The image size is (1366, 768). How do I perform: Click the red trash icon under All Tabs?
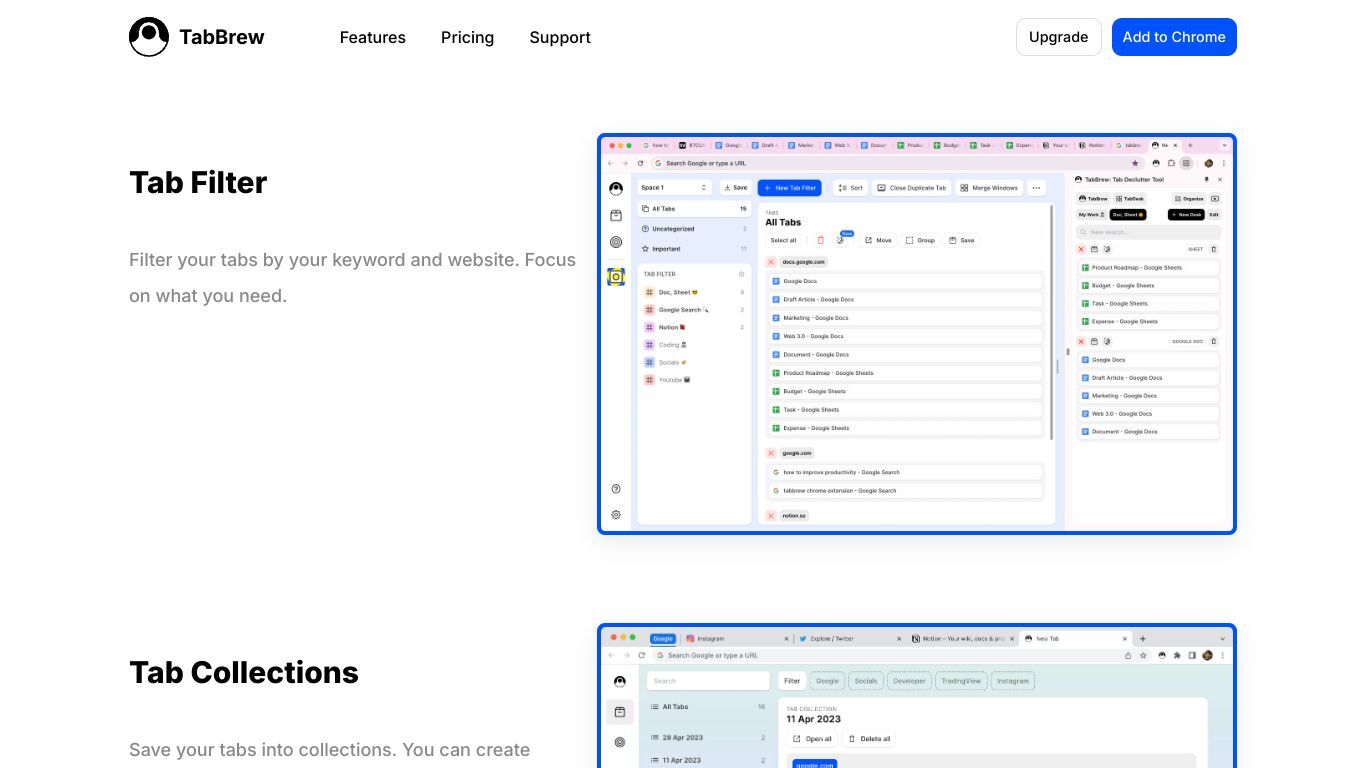pyautogui.click(x=821, y=240)
